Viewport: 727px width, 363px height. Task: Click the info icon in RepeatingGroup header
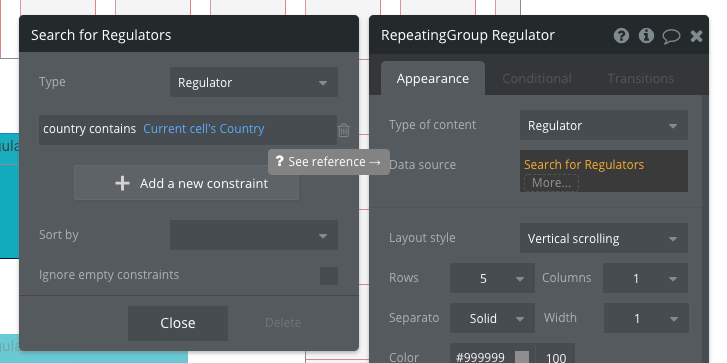tap(646, 36)
